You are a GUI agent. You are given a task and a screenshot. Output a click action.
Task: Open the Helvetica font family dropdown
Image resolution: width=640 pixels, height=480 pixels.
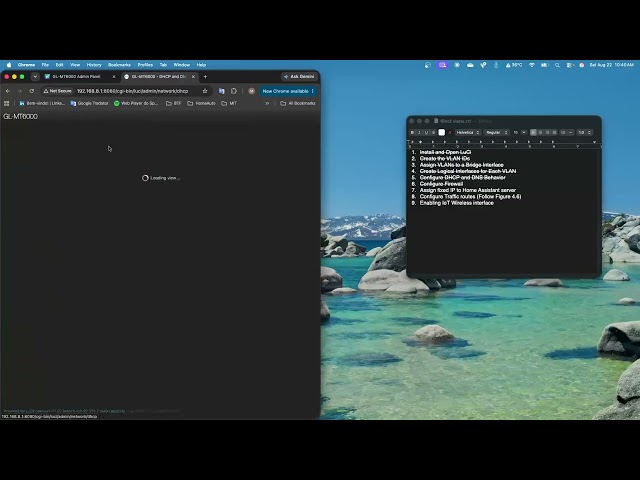point(468,132)
